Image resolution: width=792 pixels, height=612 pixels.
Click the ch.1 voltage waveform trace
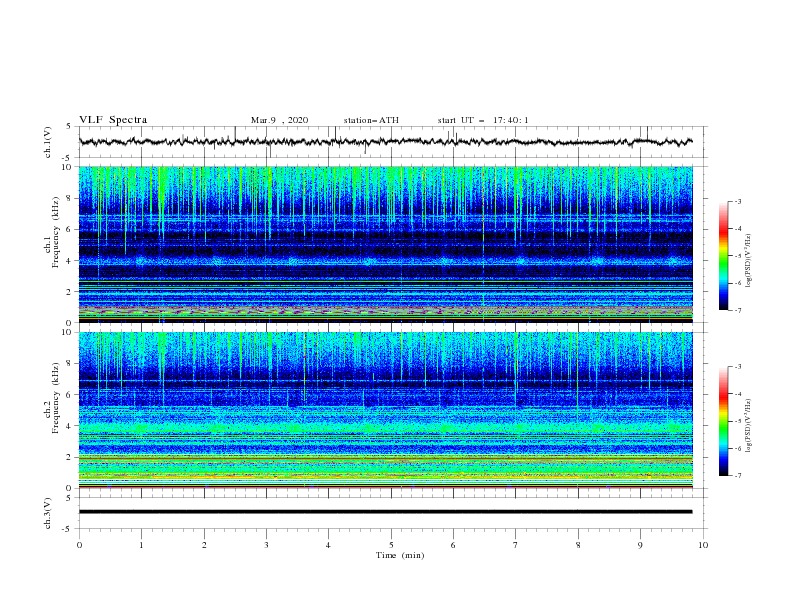[385, 142]
